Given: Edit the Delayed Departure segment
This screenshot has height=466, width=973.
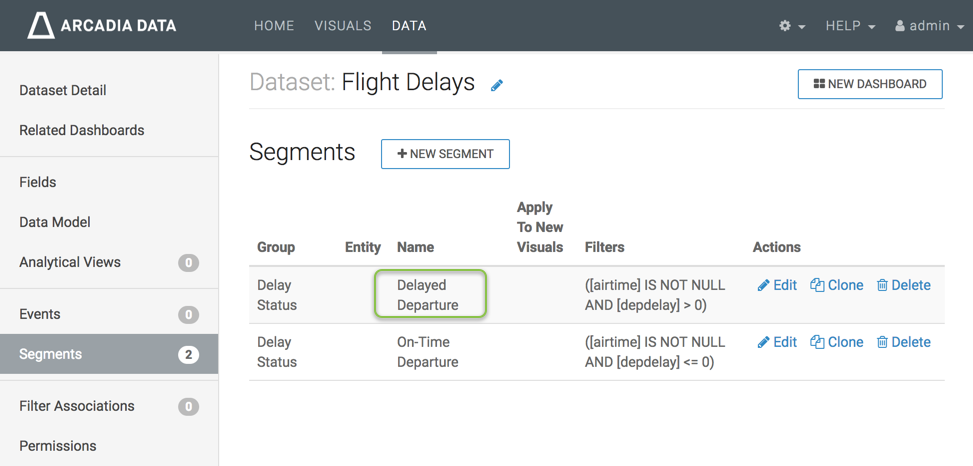Looking at the screenshot, I should click(777, 285).
